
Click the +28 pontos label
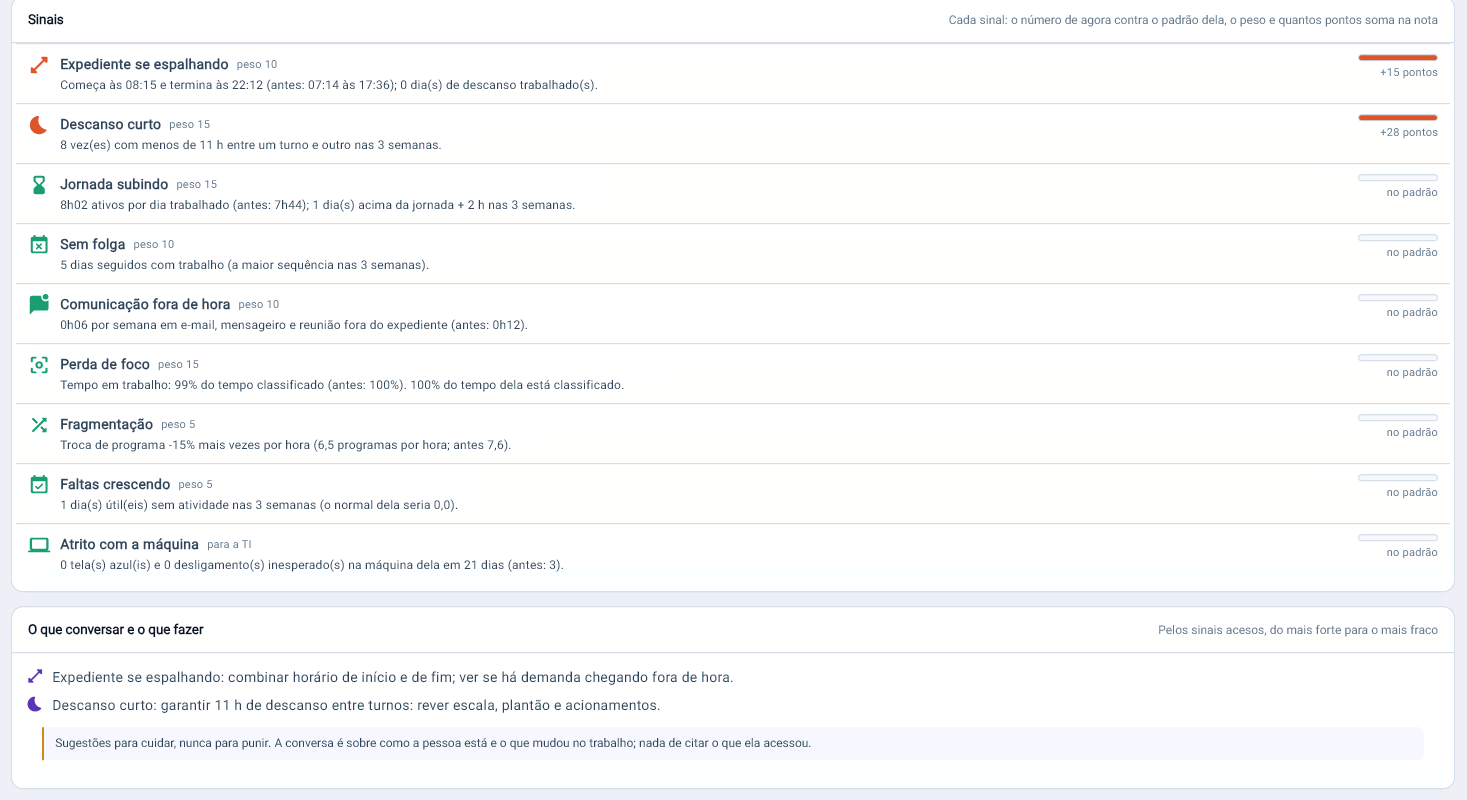click(x=1408, y=132)
